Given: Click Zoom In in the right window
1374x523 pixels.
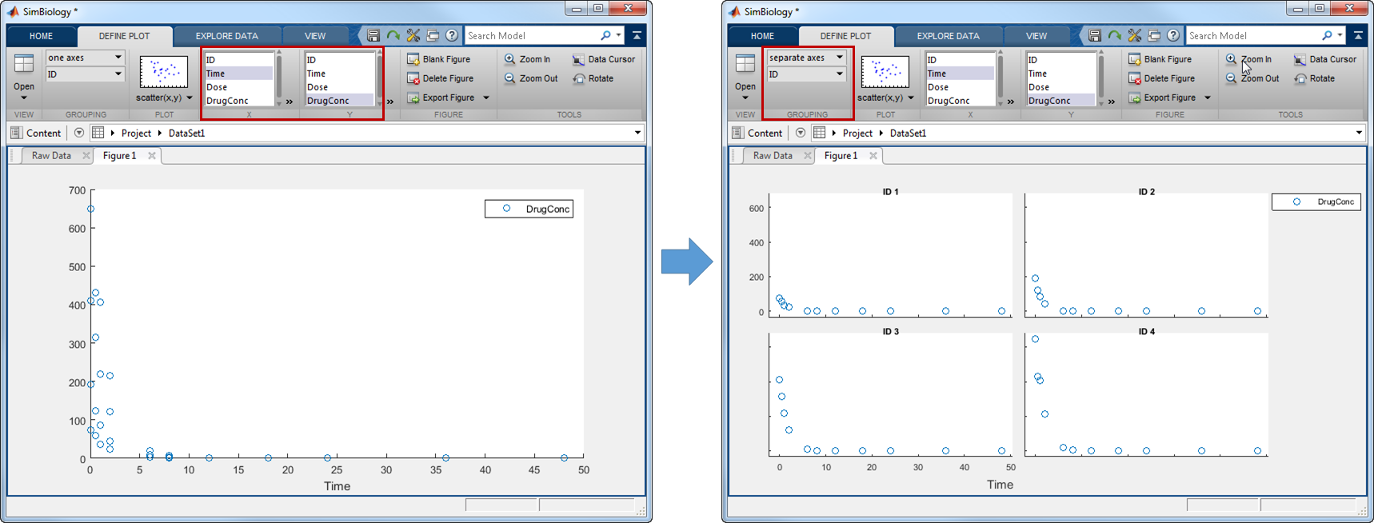Looking at the screenshot, I should coord(1249,59).
